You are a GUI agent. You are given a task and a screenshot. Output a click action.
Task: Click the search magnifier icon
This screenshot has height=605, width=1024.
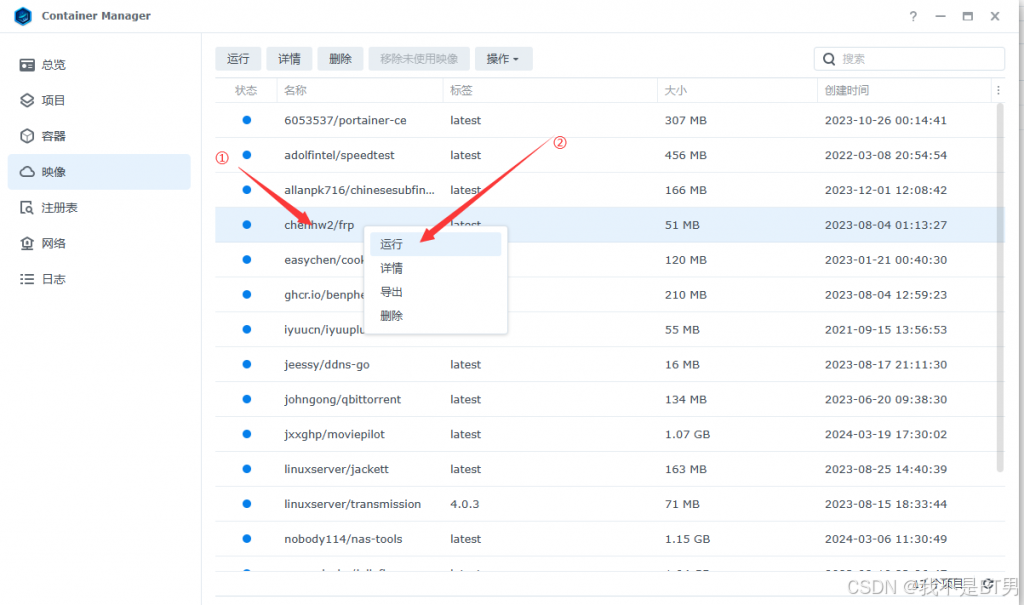(829, 59)
